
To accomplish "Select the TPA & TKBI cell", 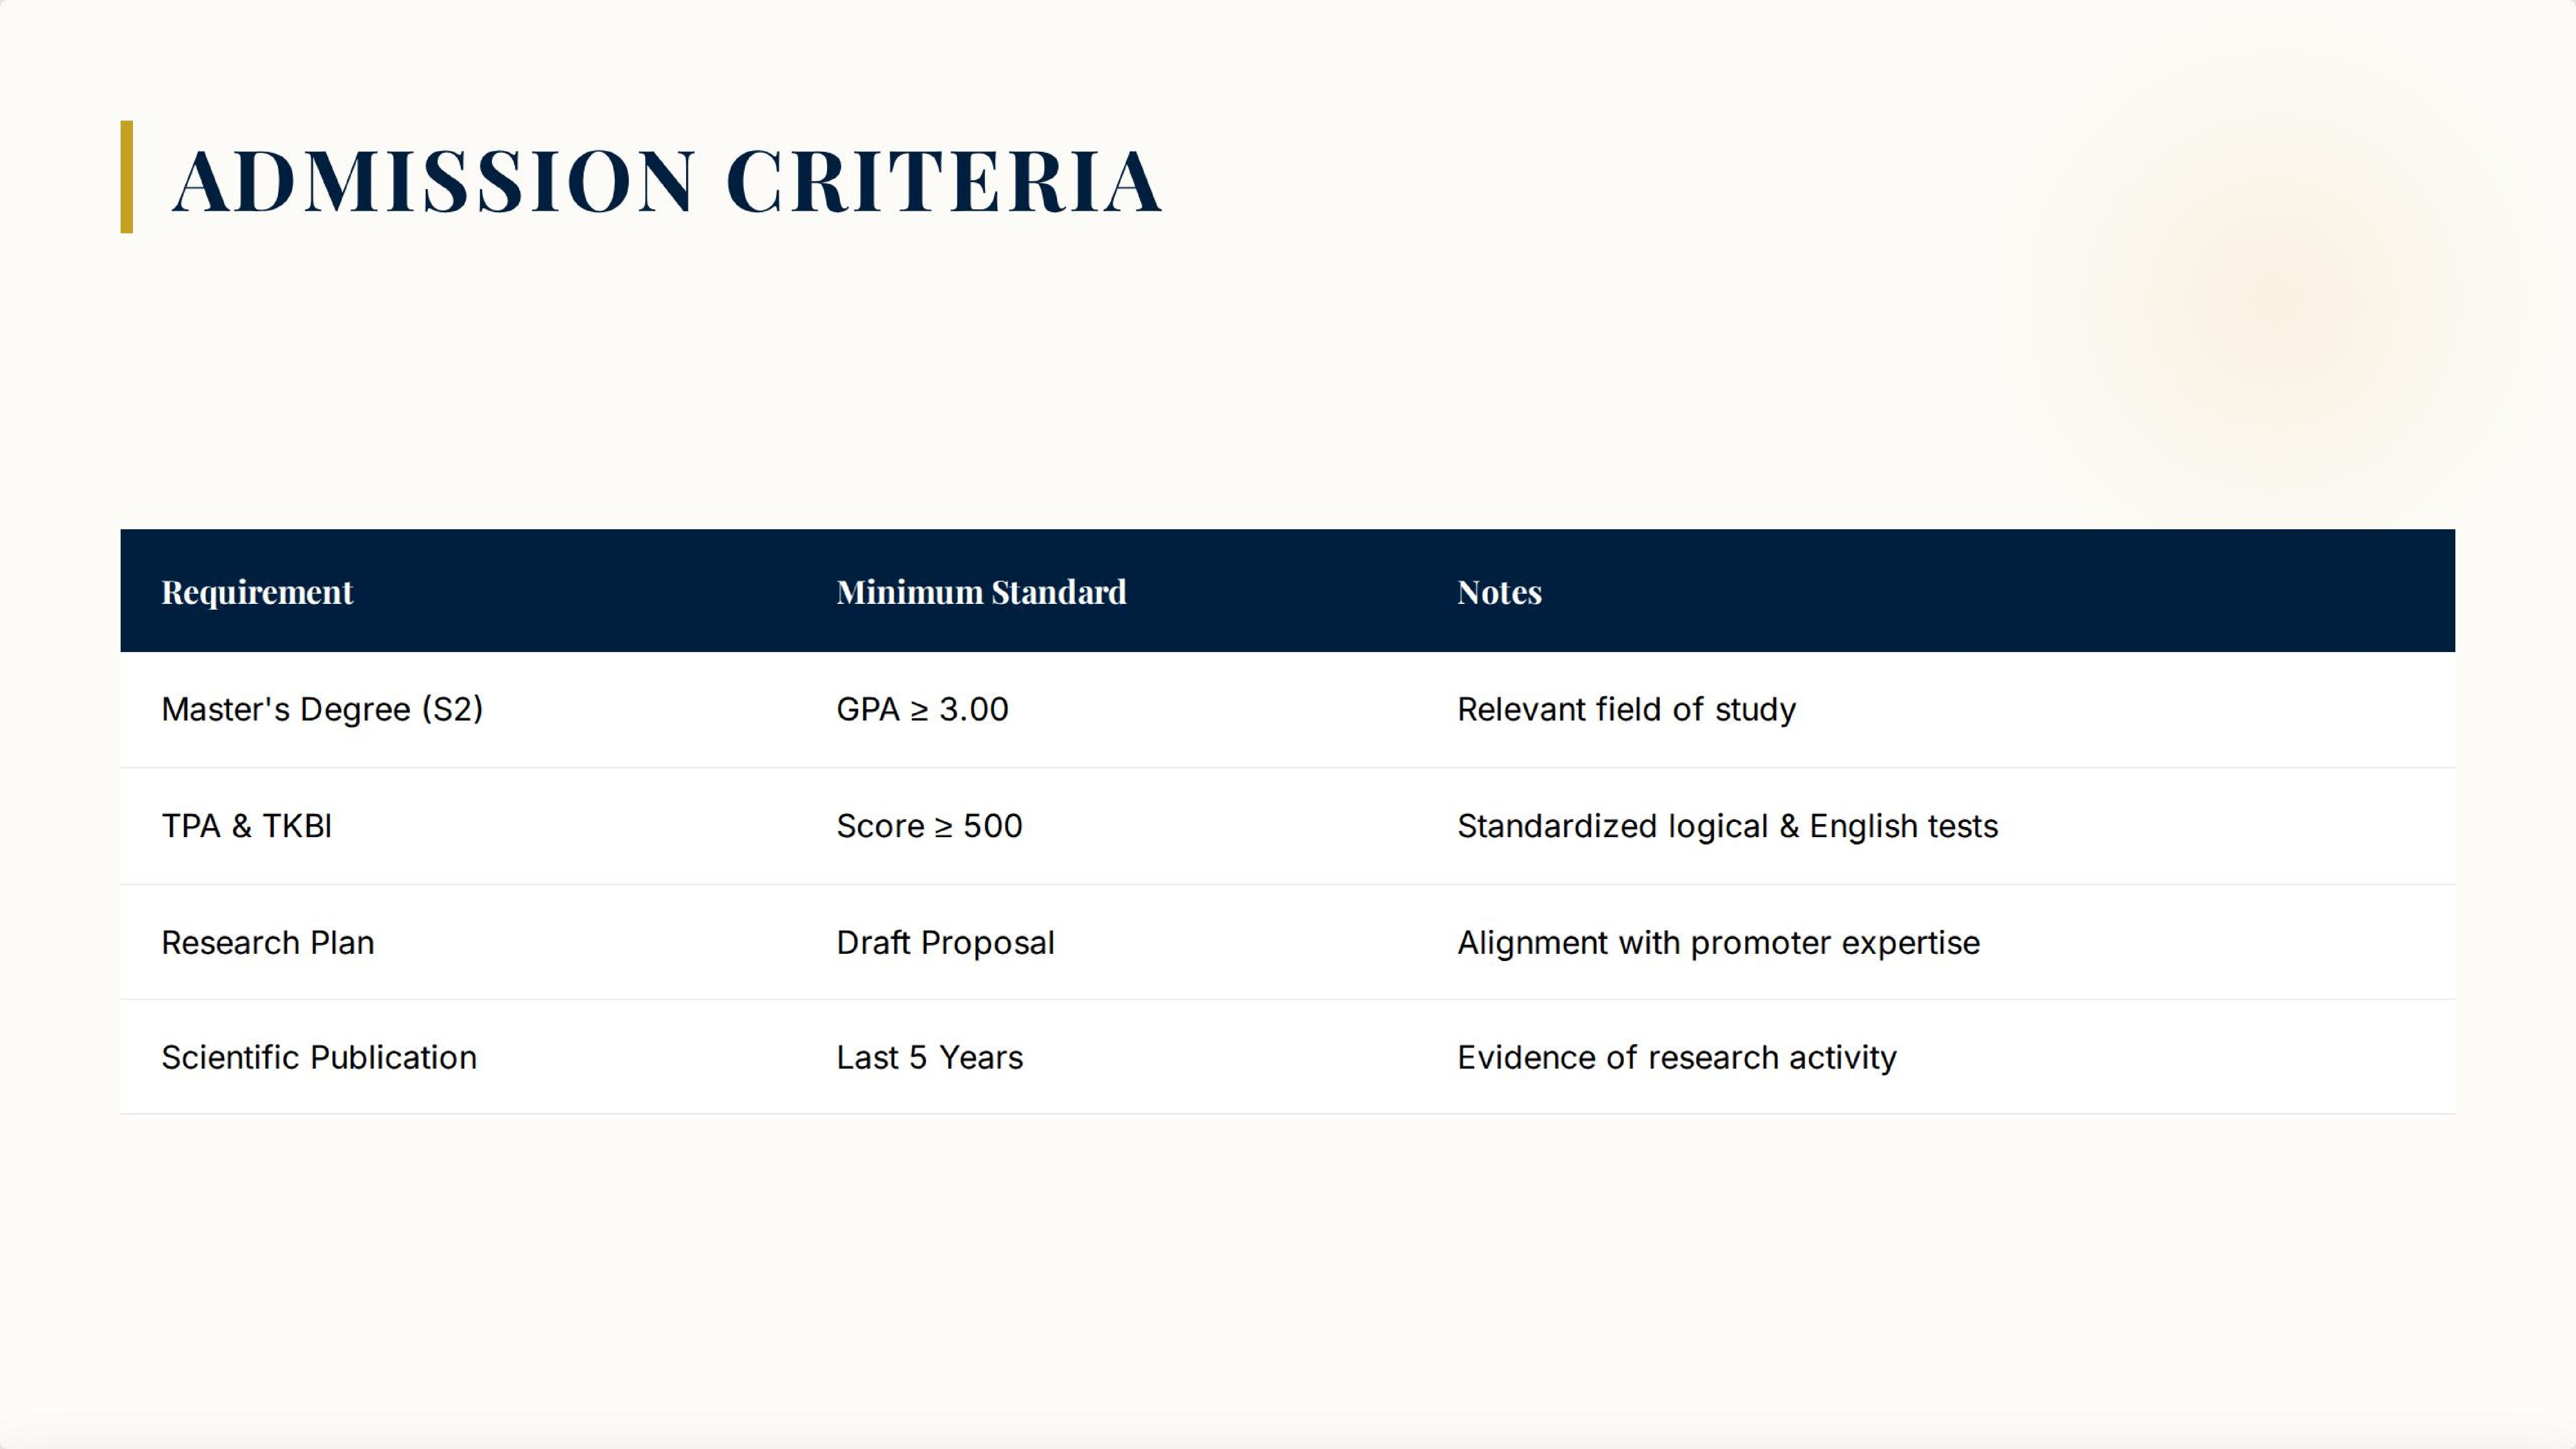I will pyautogui.click(x=246, y=826).
